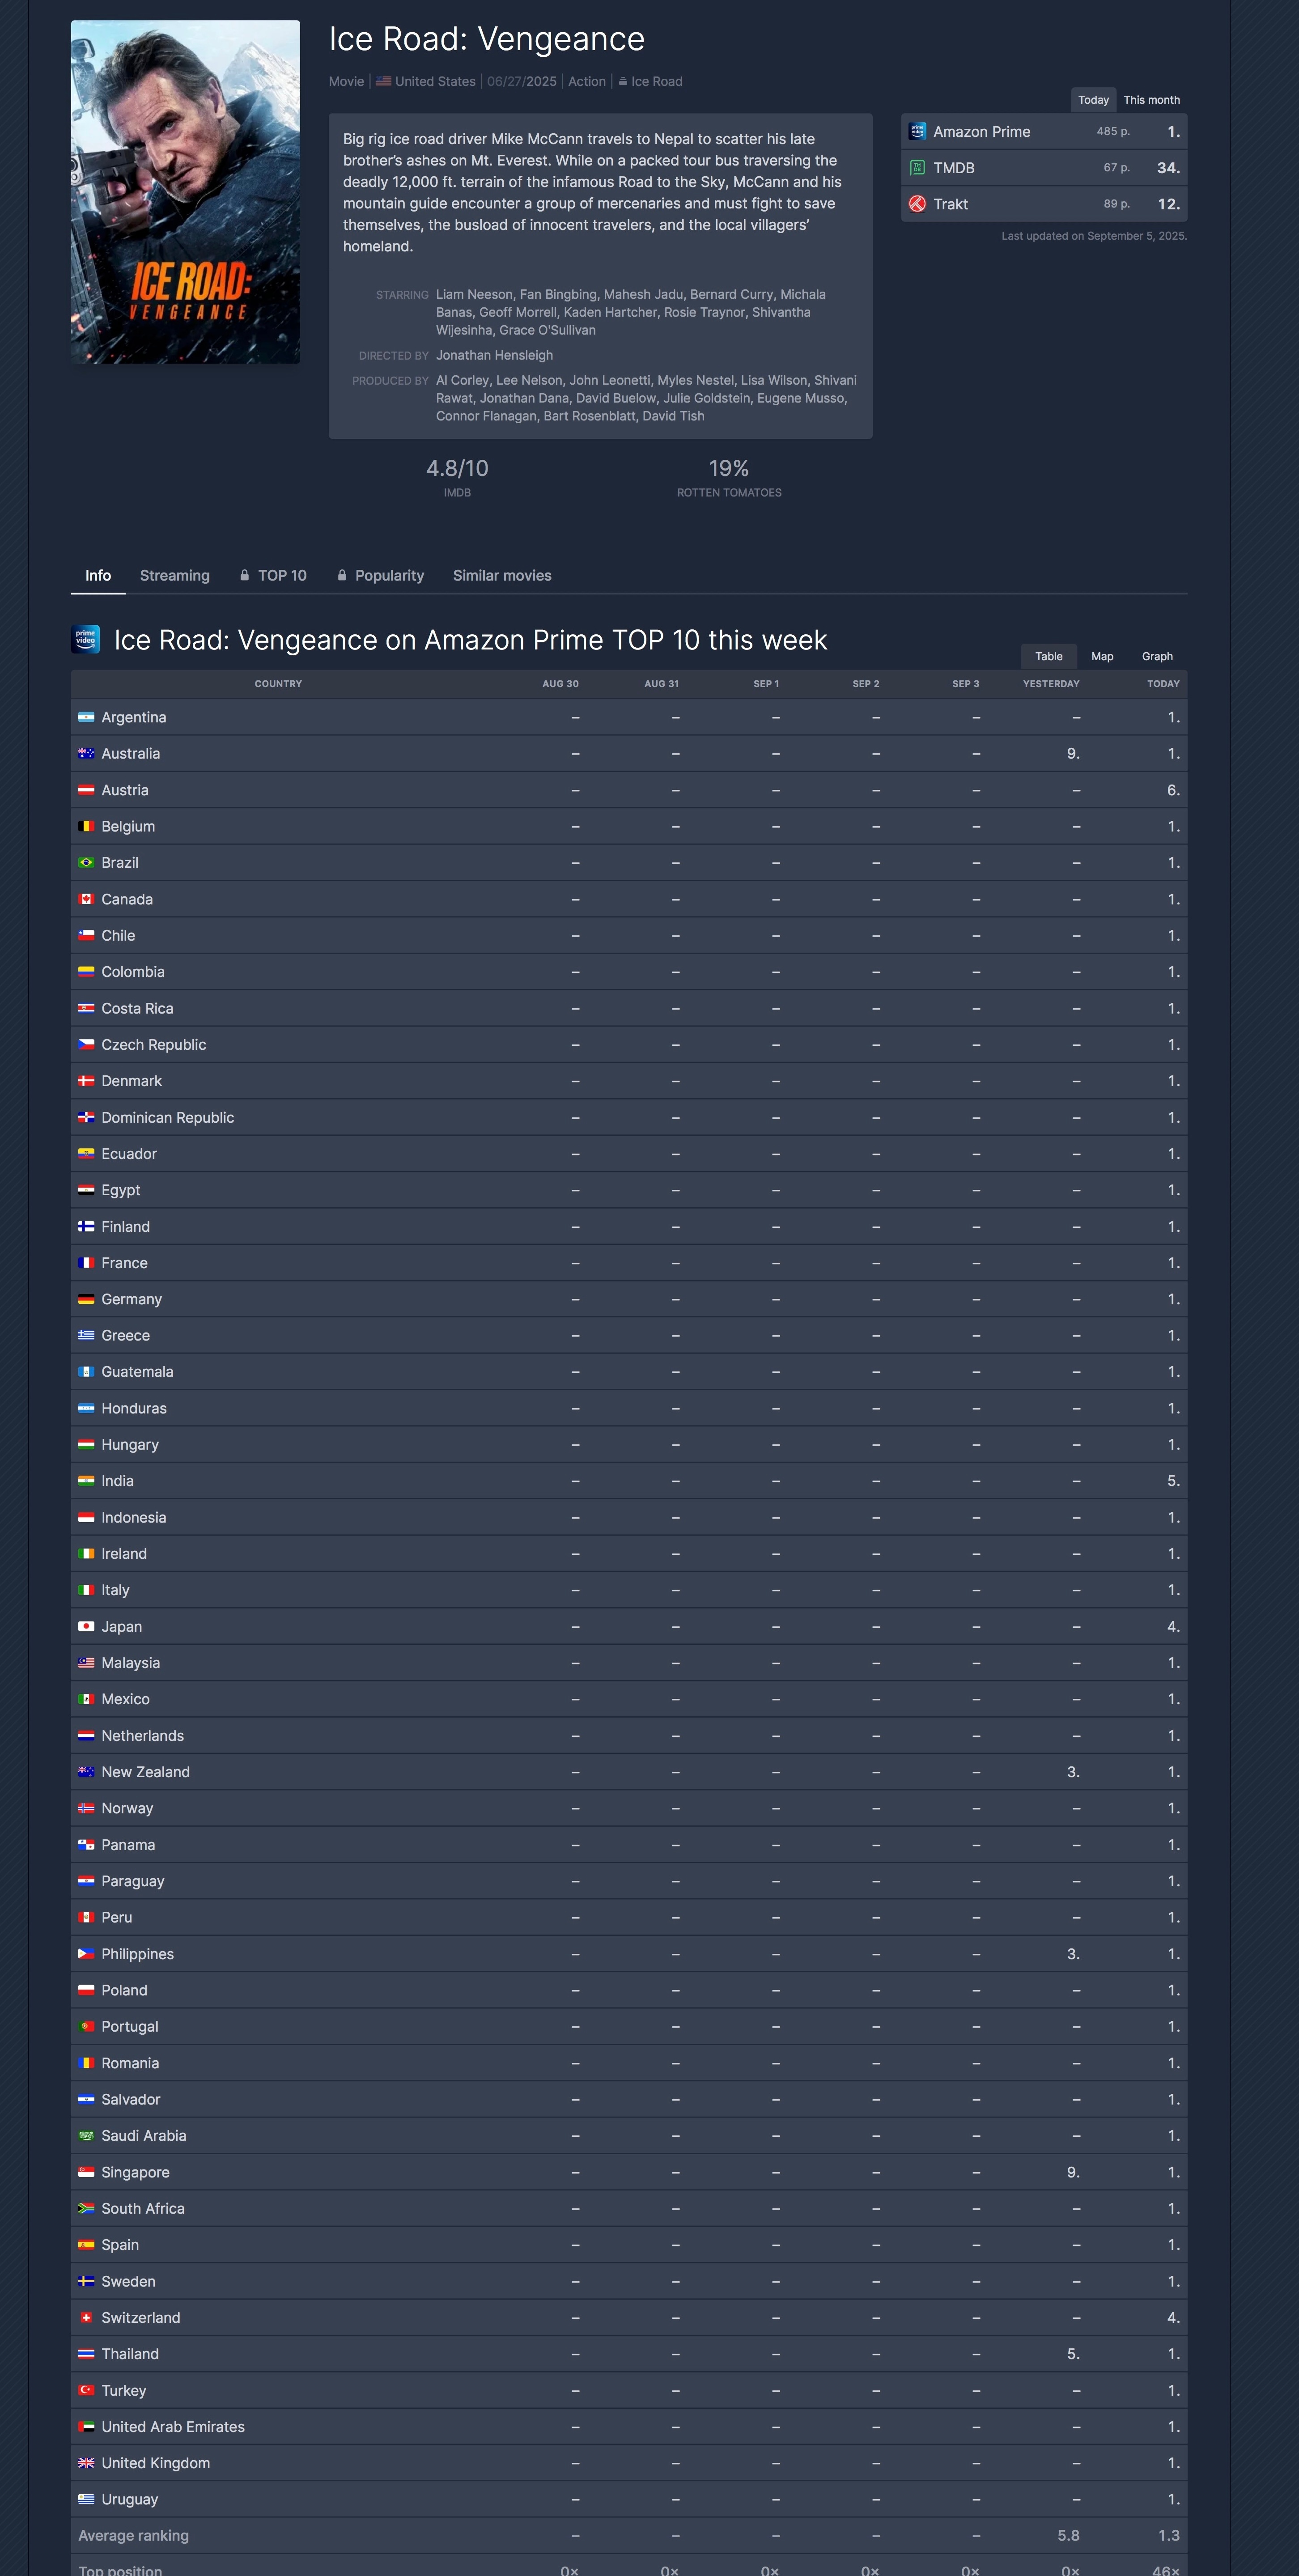Click the Jonathan Hensleigh director name
1299x2576 pixels.
[x=494, y=355]
